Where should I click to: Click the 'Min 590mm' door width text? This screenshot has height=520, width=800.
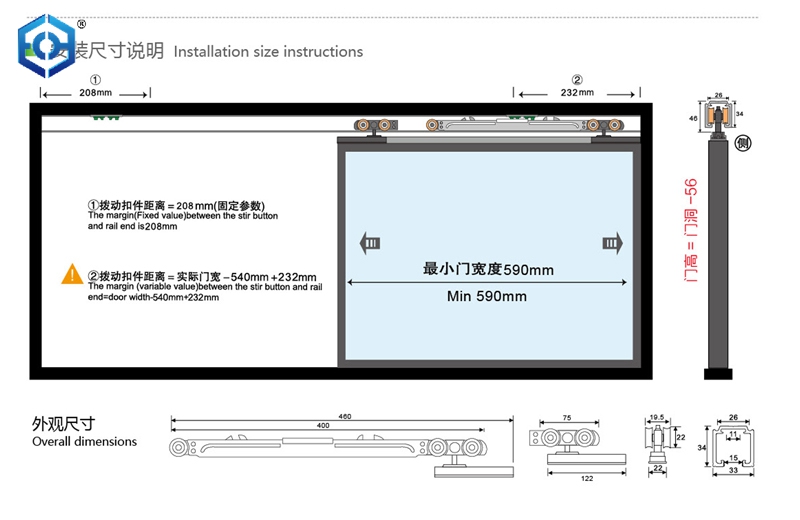coord(487,296)
